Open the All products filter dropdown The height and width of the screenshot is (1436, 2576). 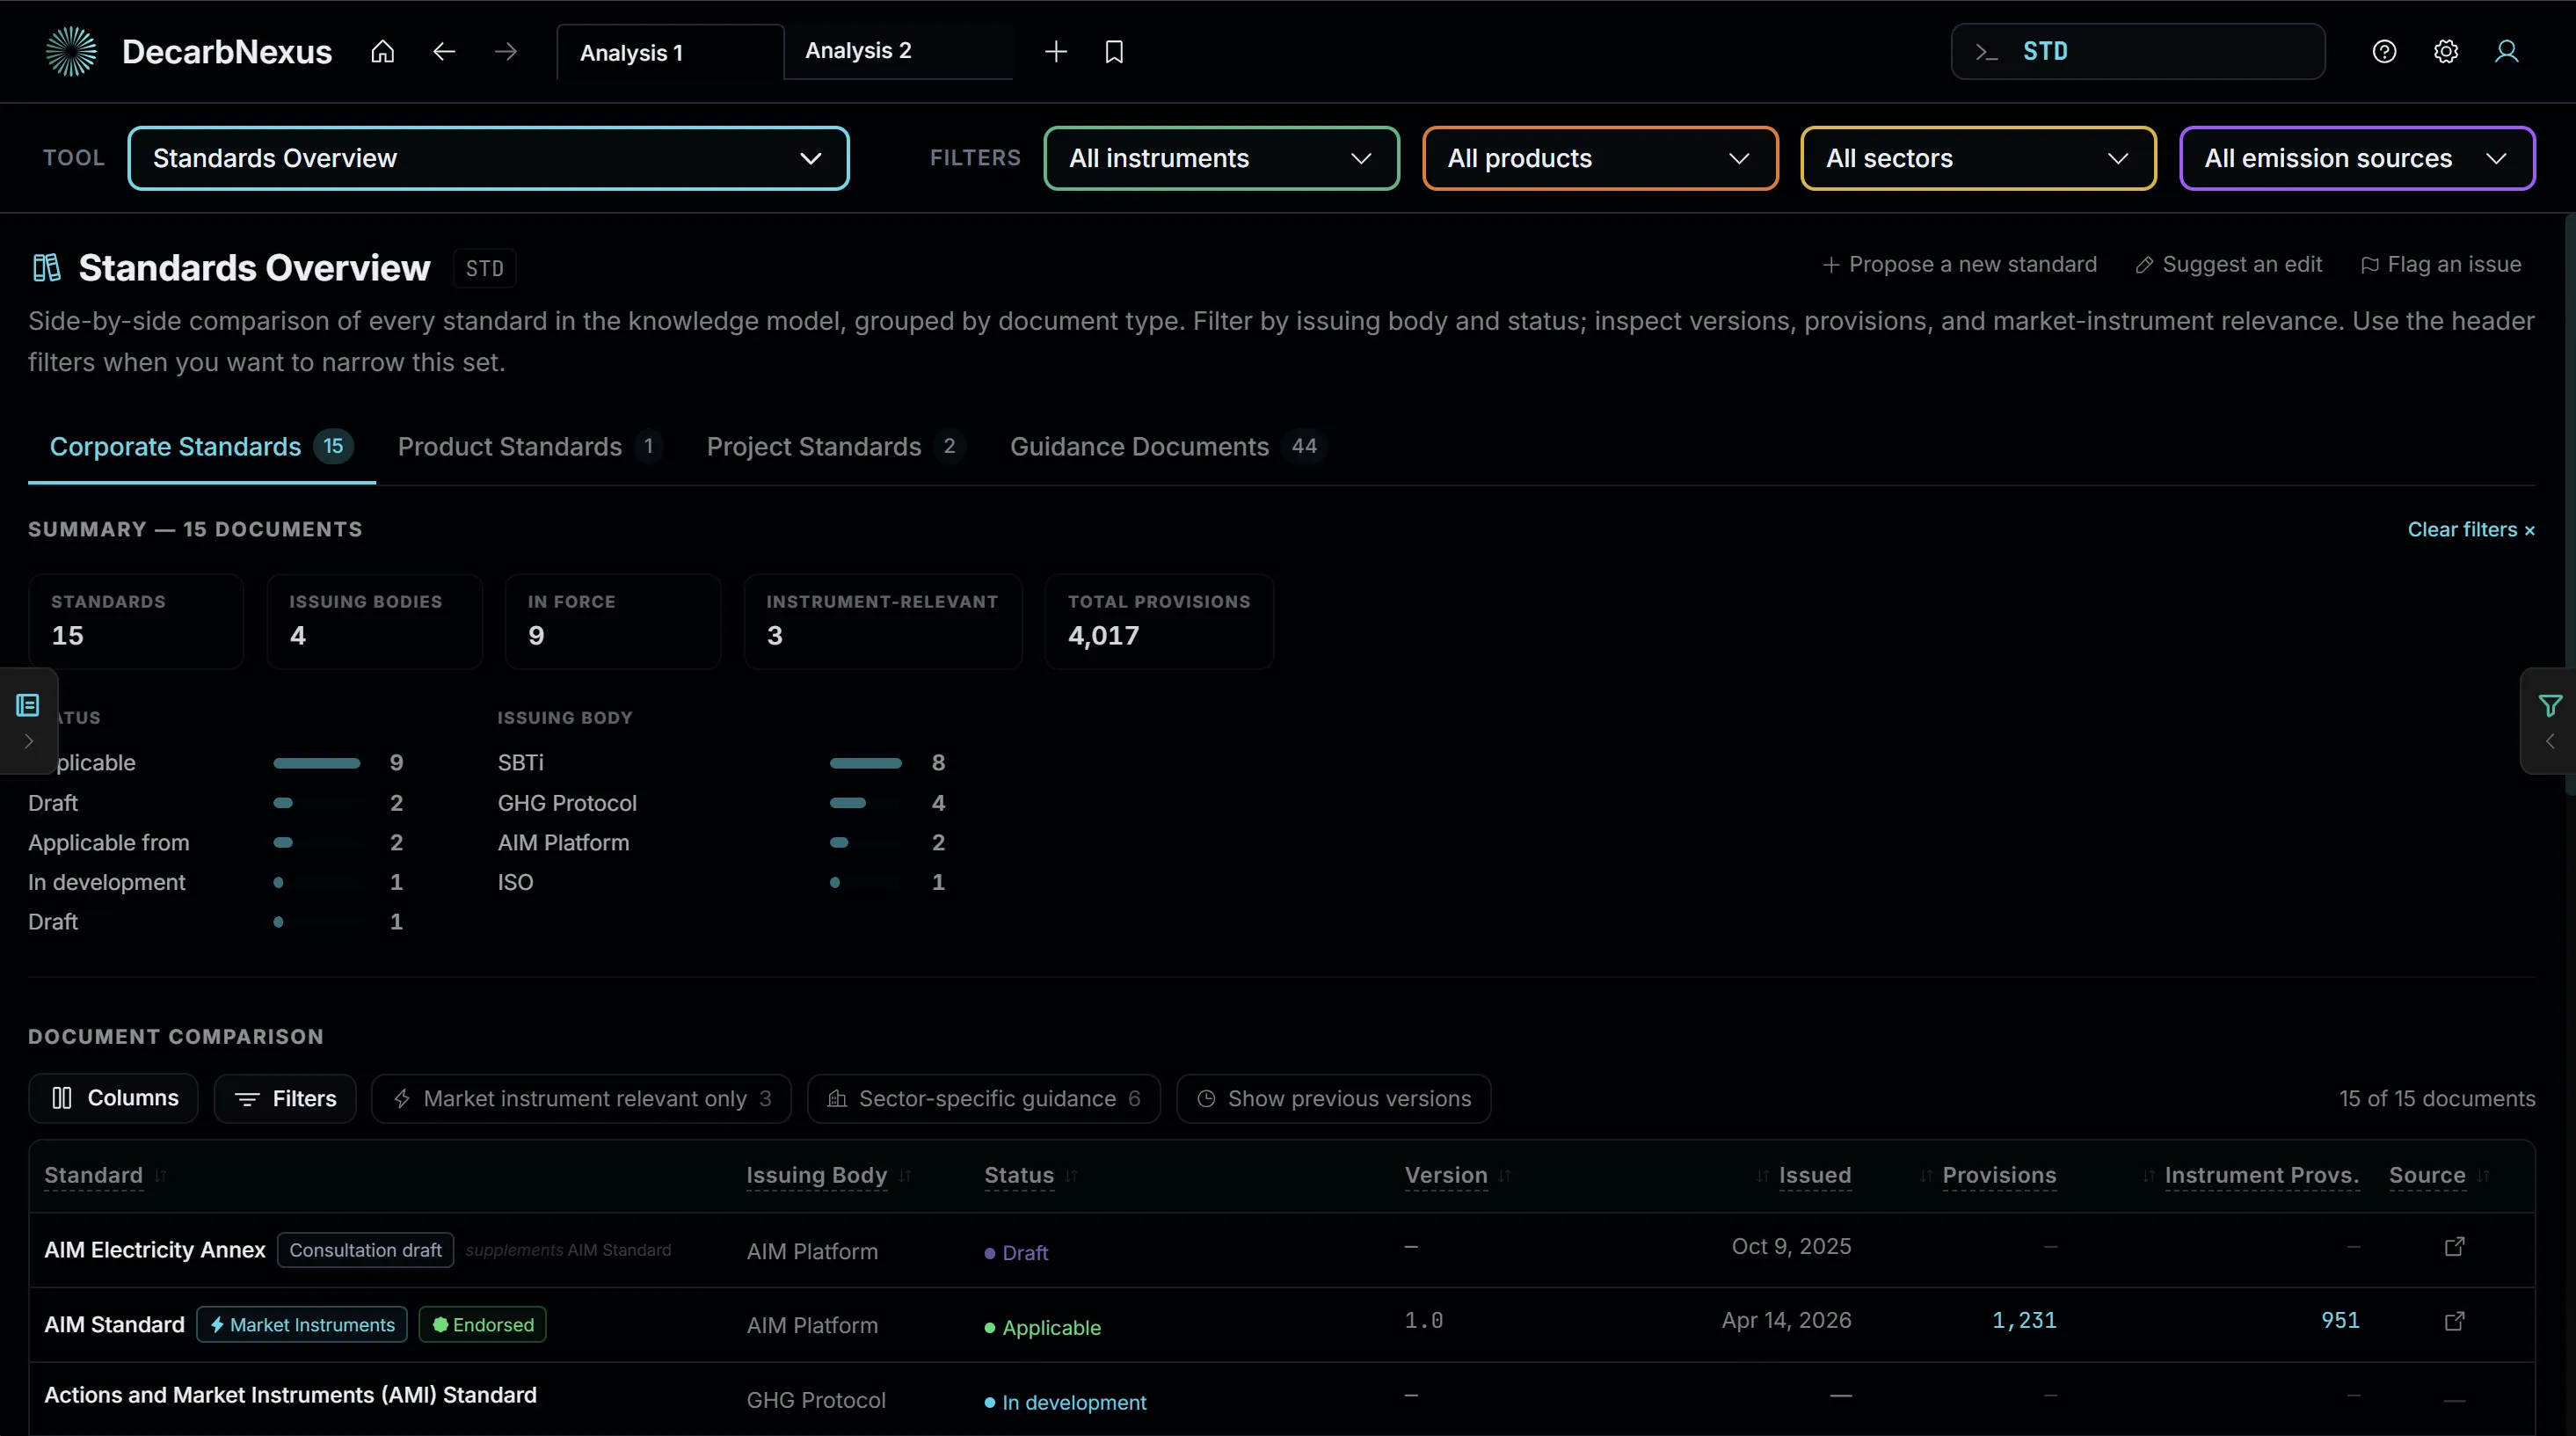coord(1600,158)
